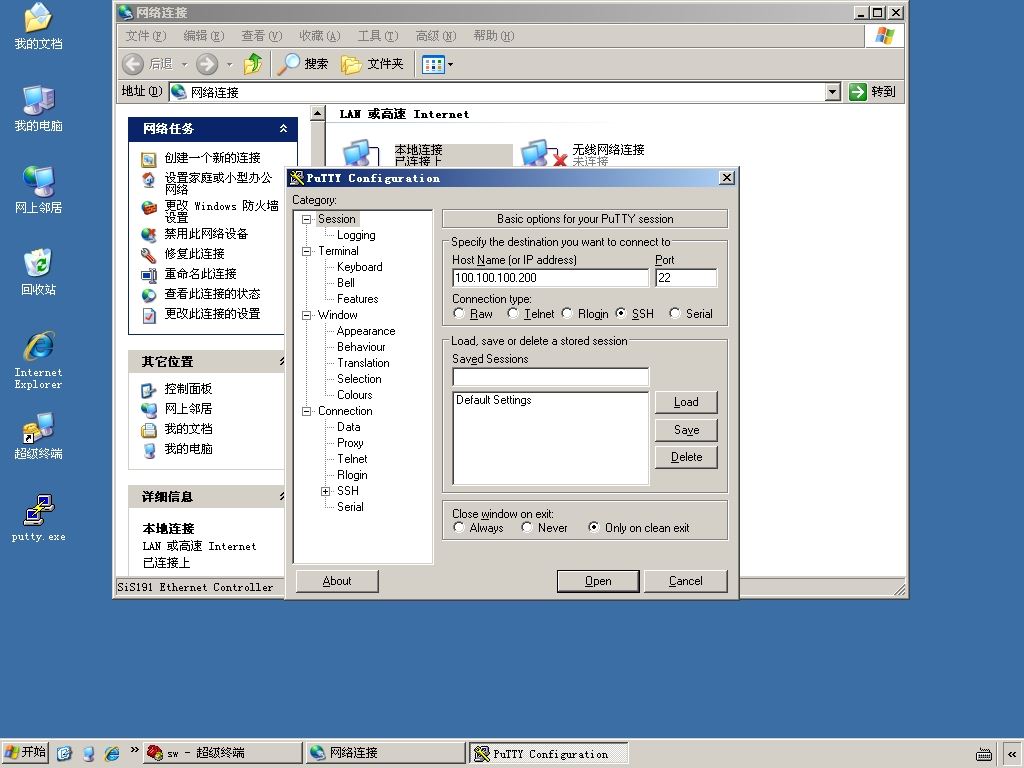This screenshot has width=1024, height=768.
Task: Click the up-folder icon in toolbar
Action: [253, 64]
